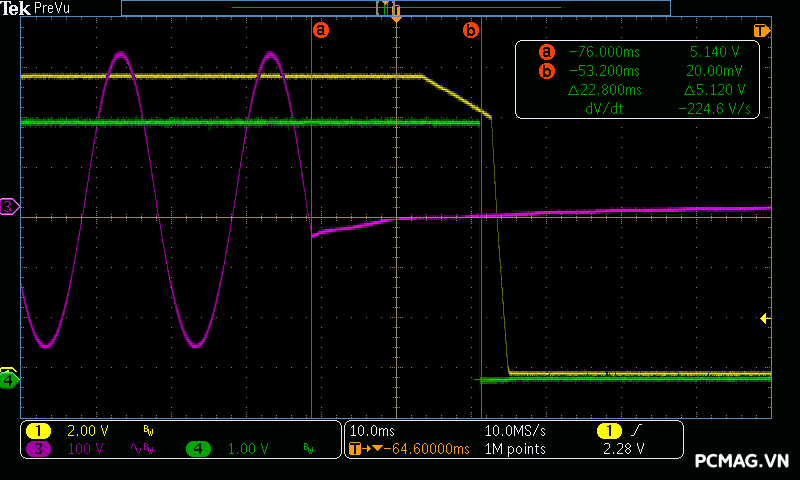Select cursor a marker on the waveform
The image size is (800, 480).
tap(321, 30)
